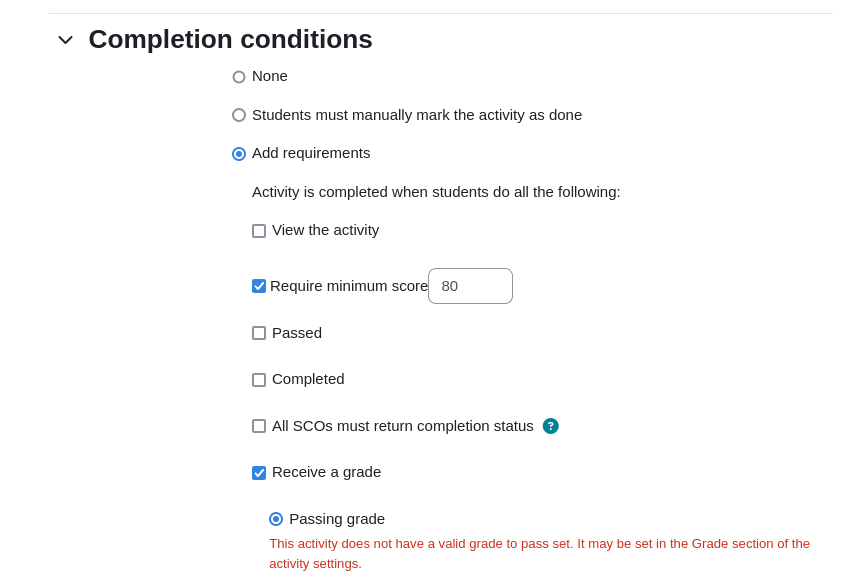Click the Completion conditions heading text

pyautogui.click(x=230, y=39)
